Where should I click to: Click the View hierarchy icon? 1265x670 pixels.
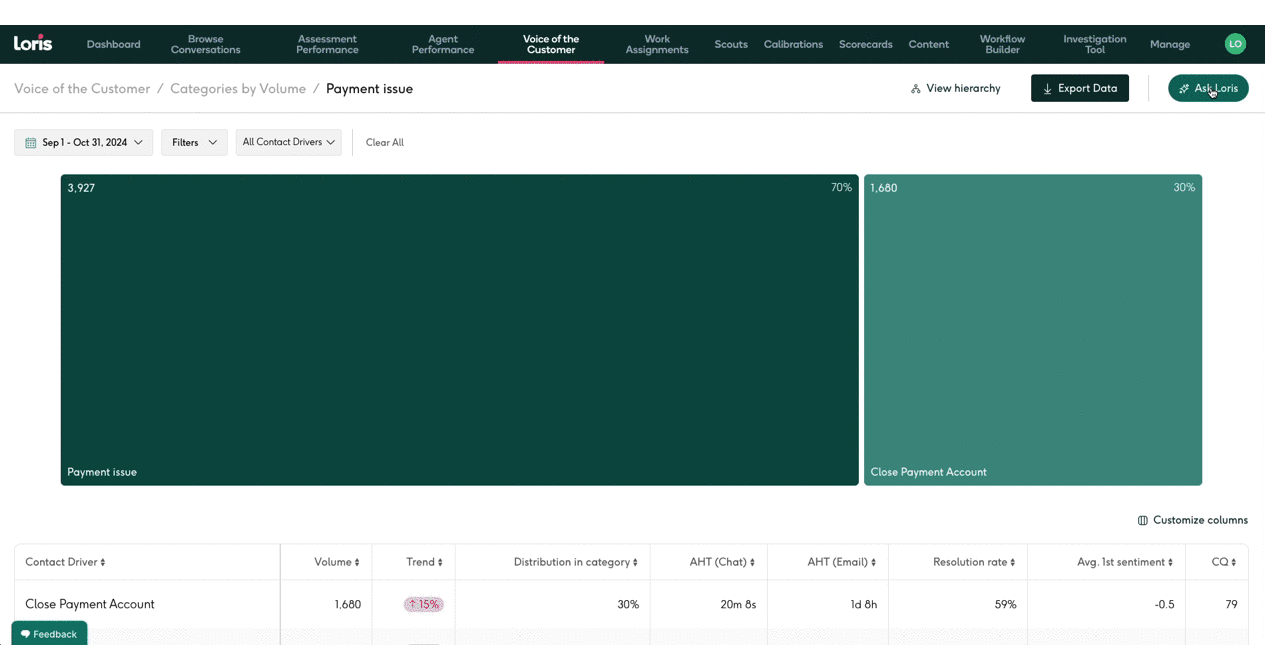pos(915,89)
